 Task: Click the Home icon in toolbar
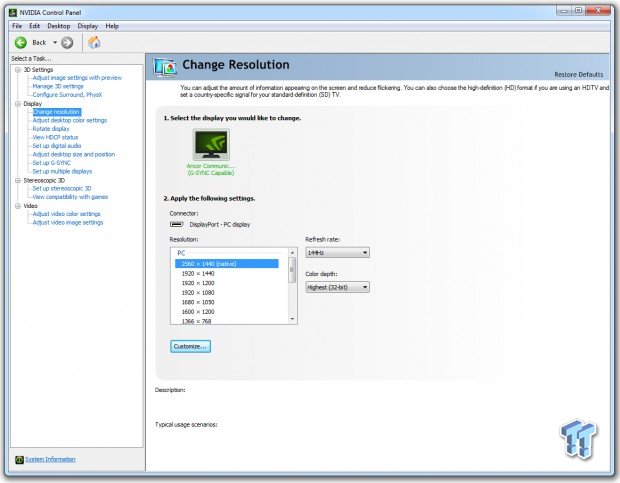point(94,42)
